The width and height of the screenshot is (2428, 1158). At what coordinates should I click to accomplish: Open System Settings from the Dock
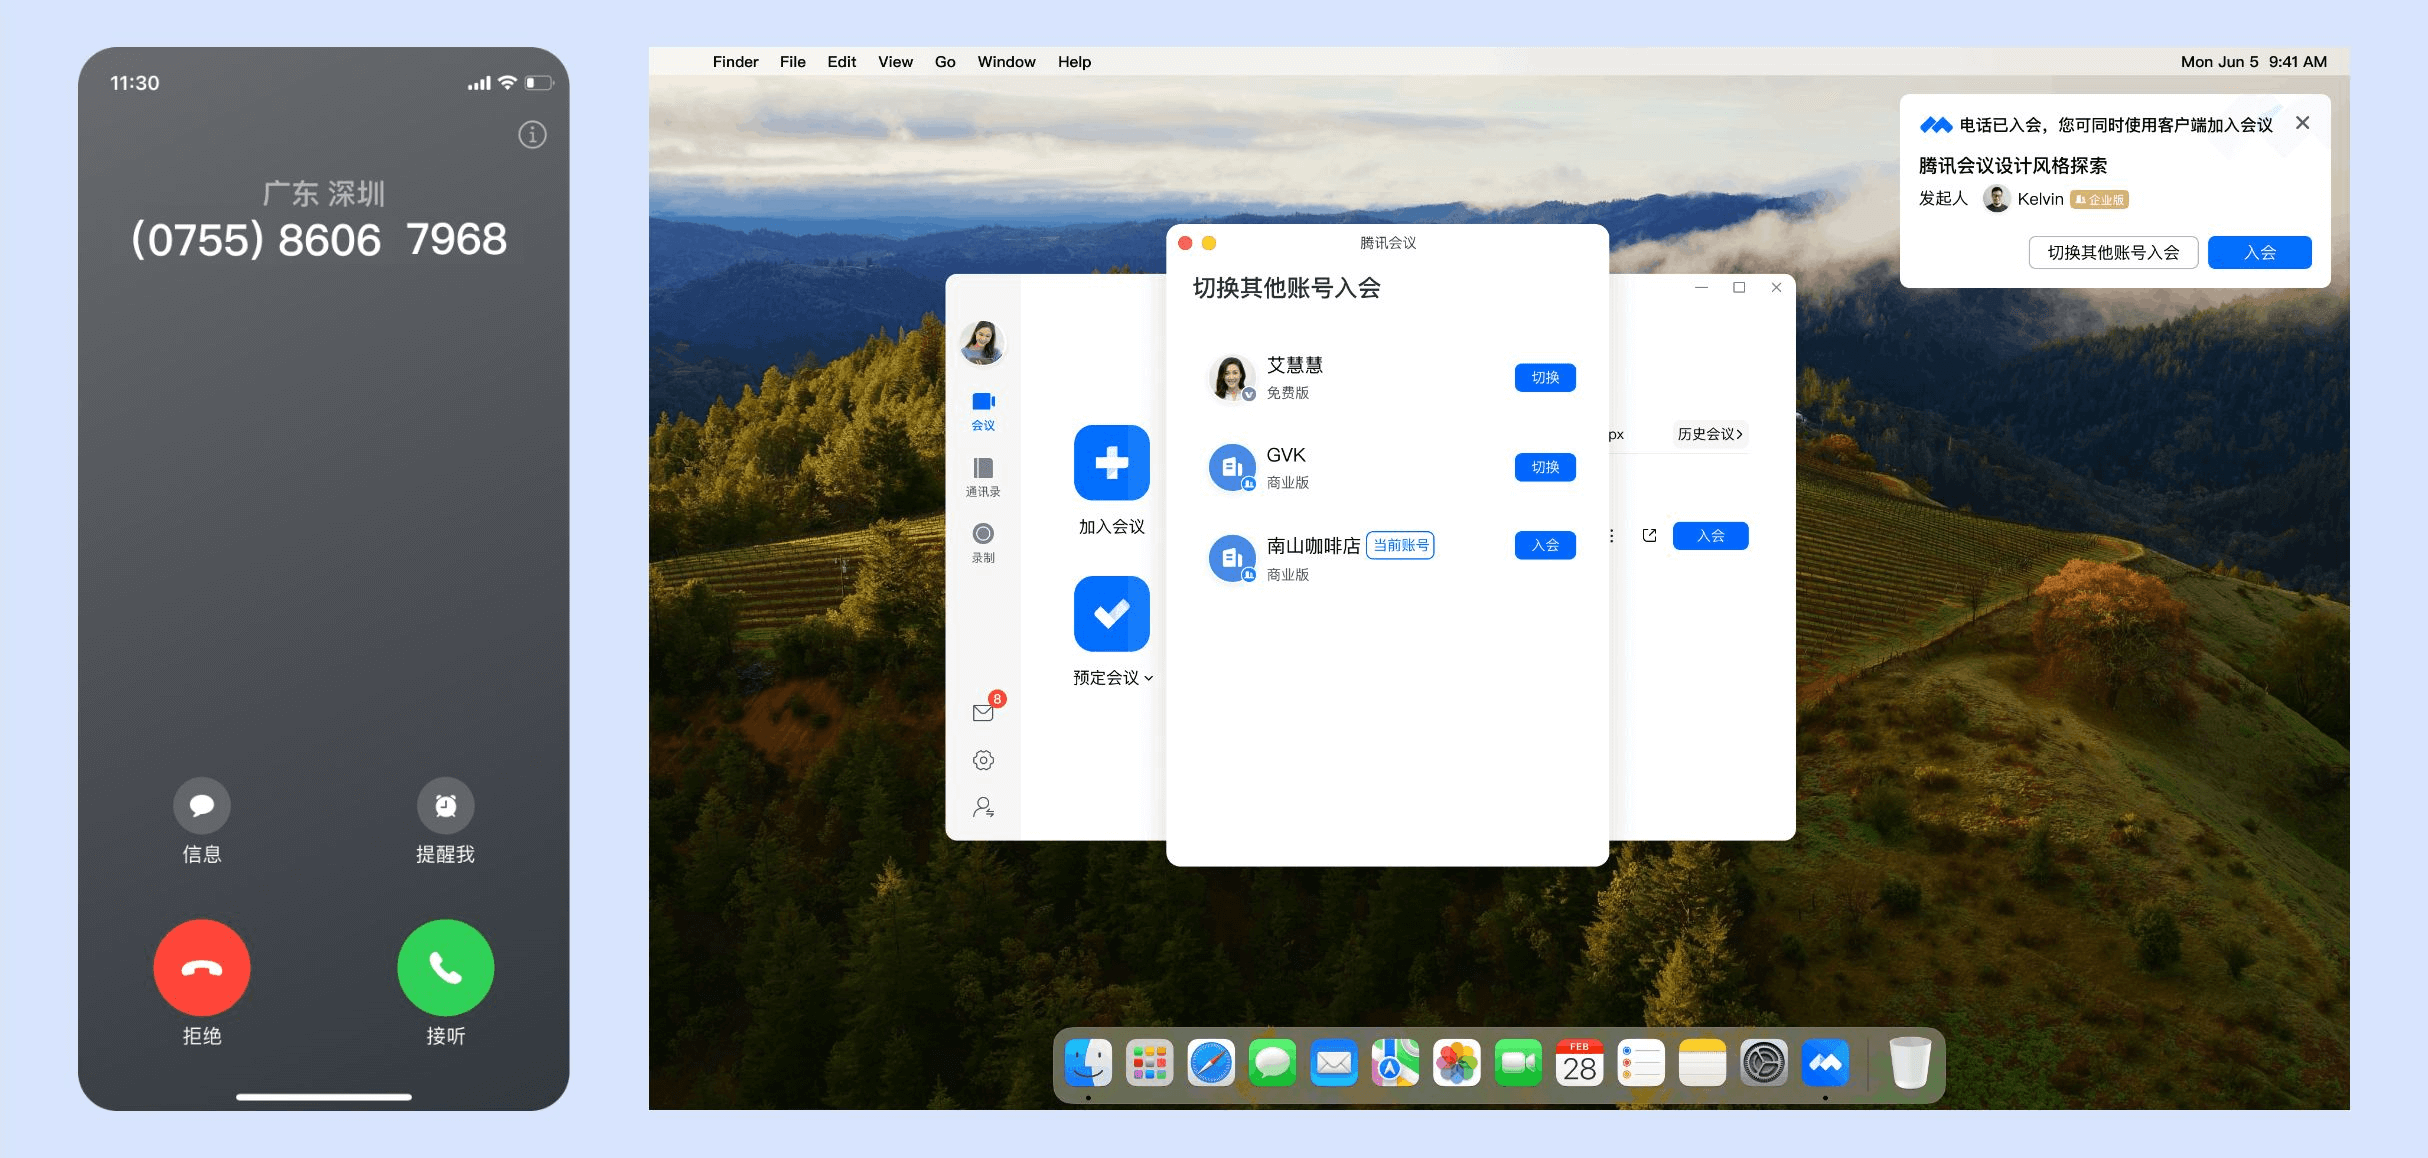tap(1764, 1063)
